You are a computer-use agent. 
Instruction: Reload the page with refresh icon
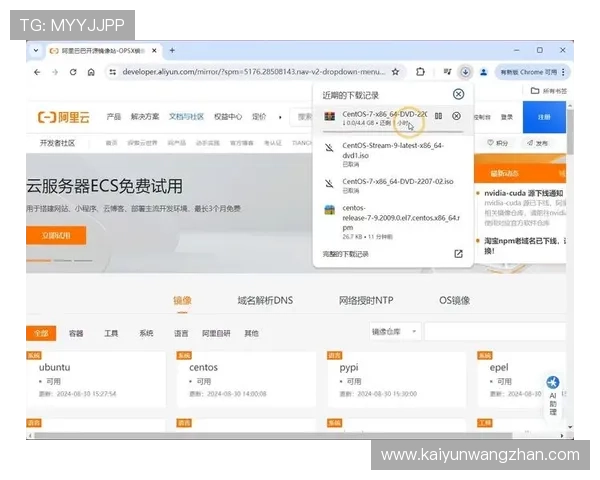click(73, 72)
